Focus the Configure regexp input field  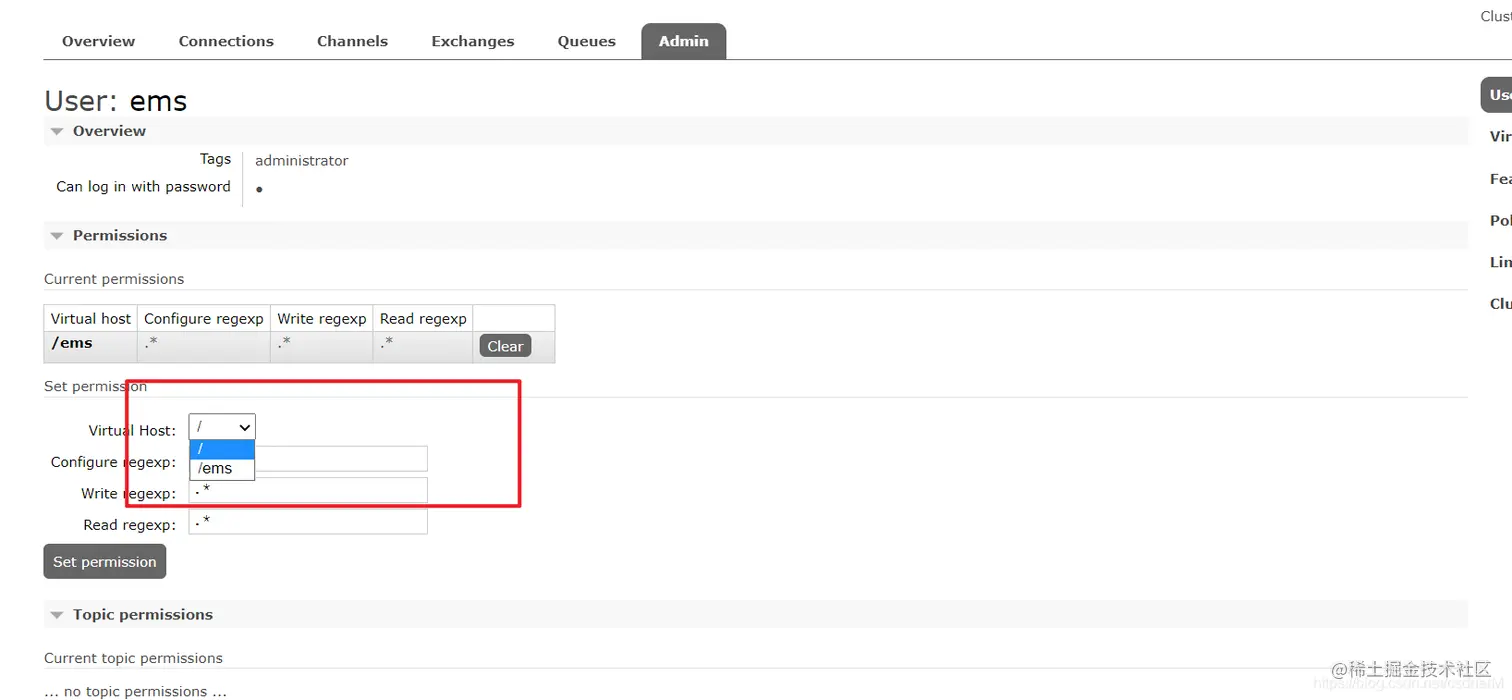(308, 458)
